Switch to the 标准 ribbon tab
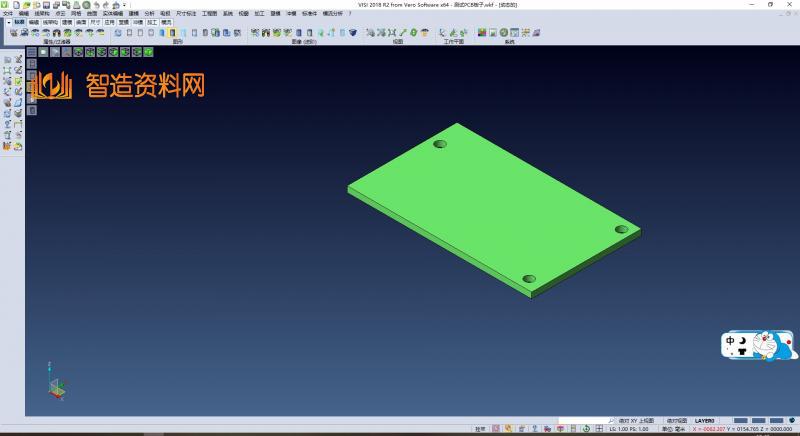The width and height of the screenshot is (800, 436). (x=19, y=21)
